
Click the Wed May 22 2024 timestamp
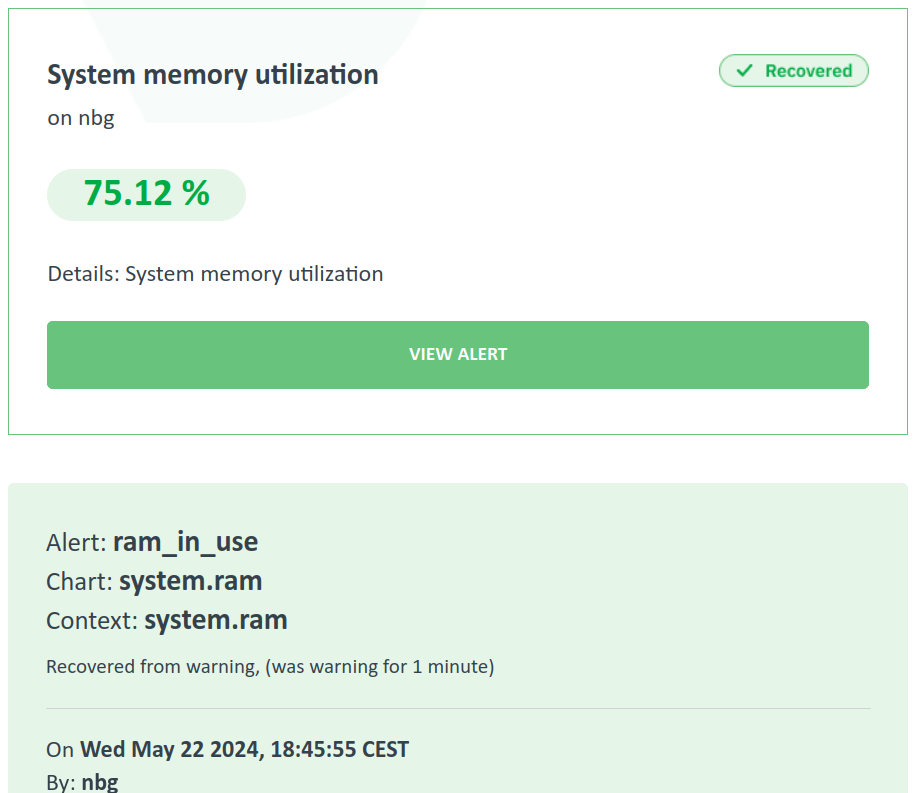pyautogui.click(x=244, y=749)
